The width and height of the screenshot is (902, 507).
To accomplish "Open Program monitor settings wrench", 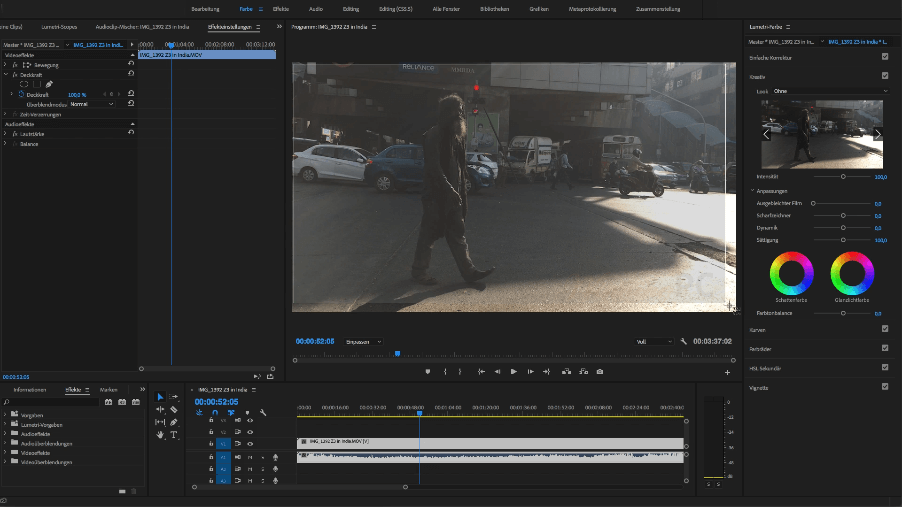I will [683, 341].
